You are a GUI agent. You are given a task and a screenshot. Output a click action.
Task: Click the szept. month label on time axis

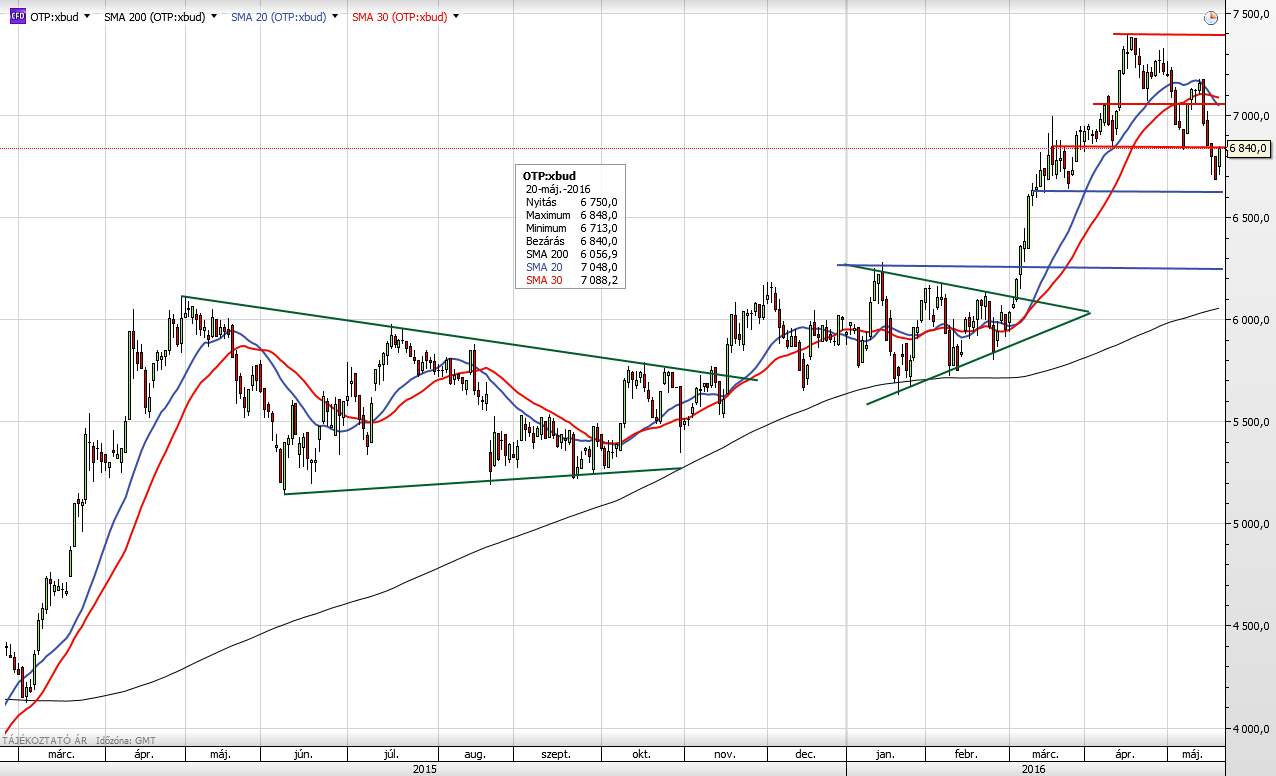pyautogui.click(x=556, y=754)
